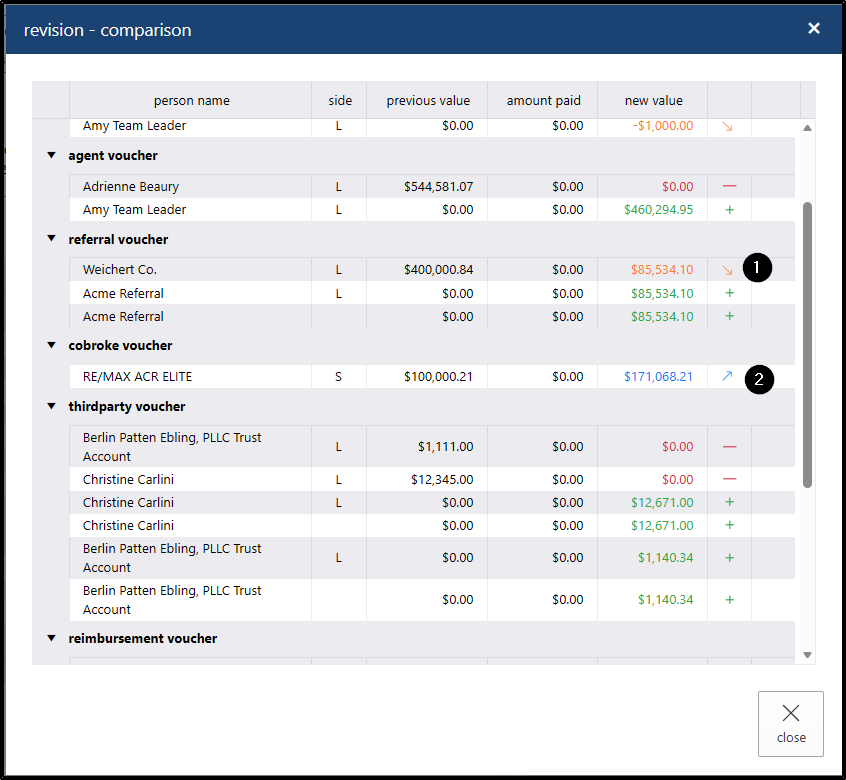
Task: Collapse the agent voucher group
Action: click(x=51, y=156)
